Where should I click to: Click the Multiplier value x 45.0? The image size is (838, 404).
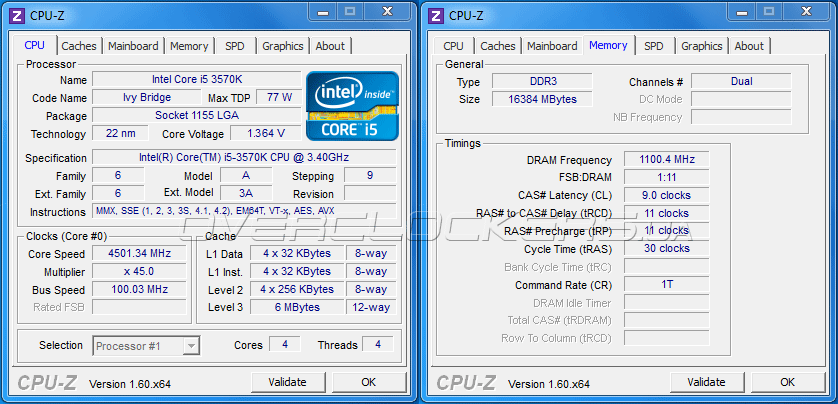139,271
